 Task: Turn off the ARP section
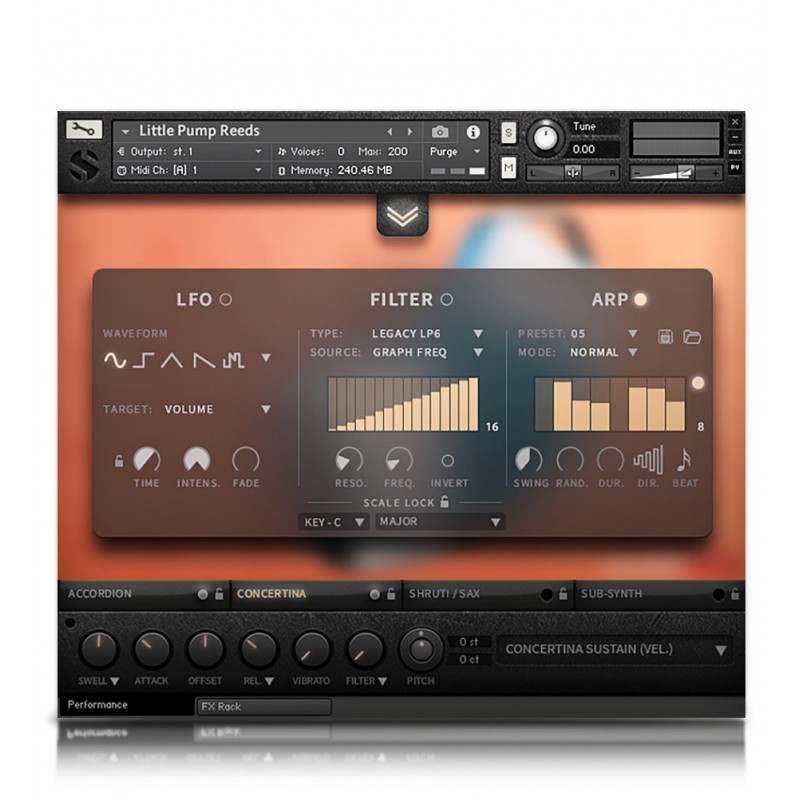click(x=640, y=299)
